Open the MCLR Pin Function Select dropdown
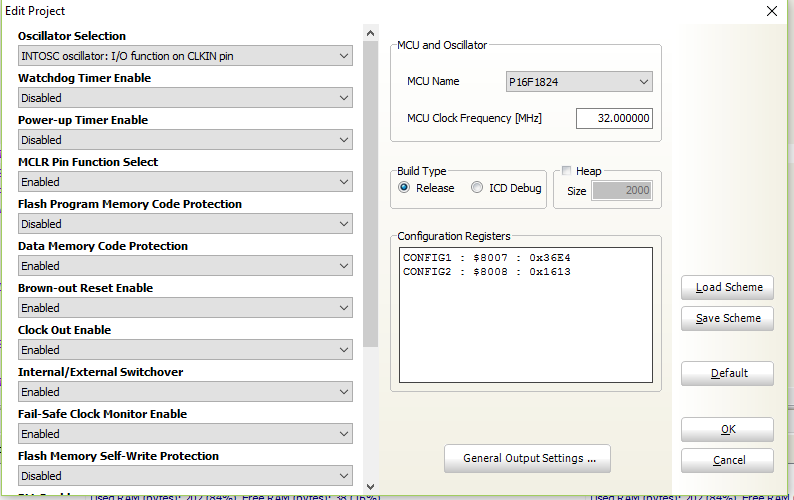 point(185,182)
